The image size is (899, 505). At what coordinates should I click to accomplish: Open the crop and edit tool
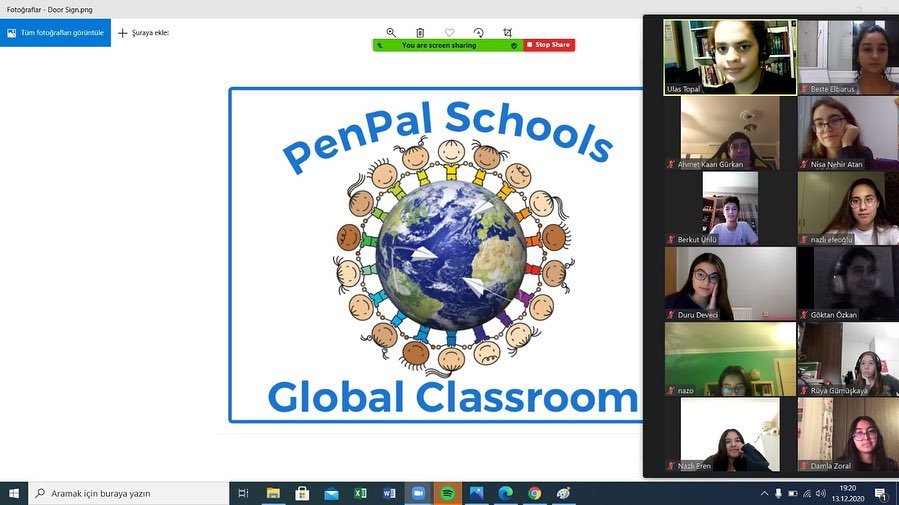point(507,33)
